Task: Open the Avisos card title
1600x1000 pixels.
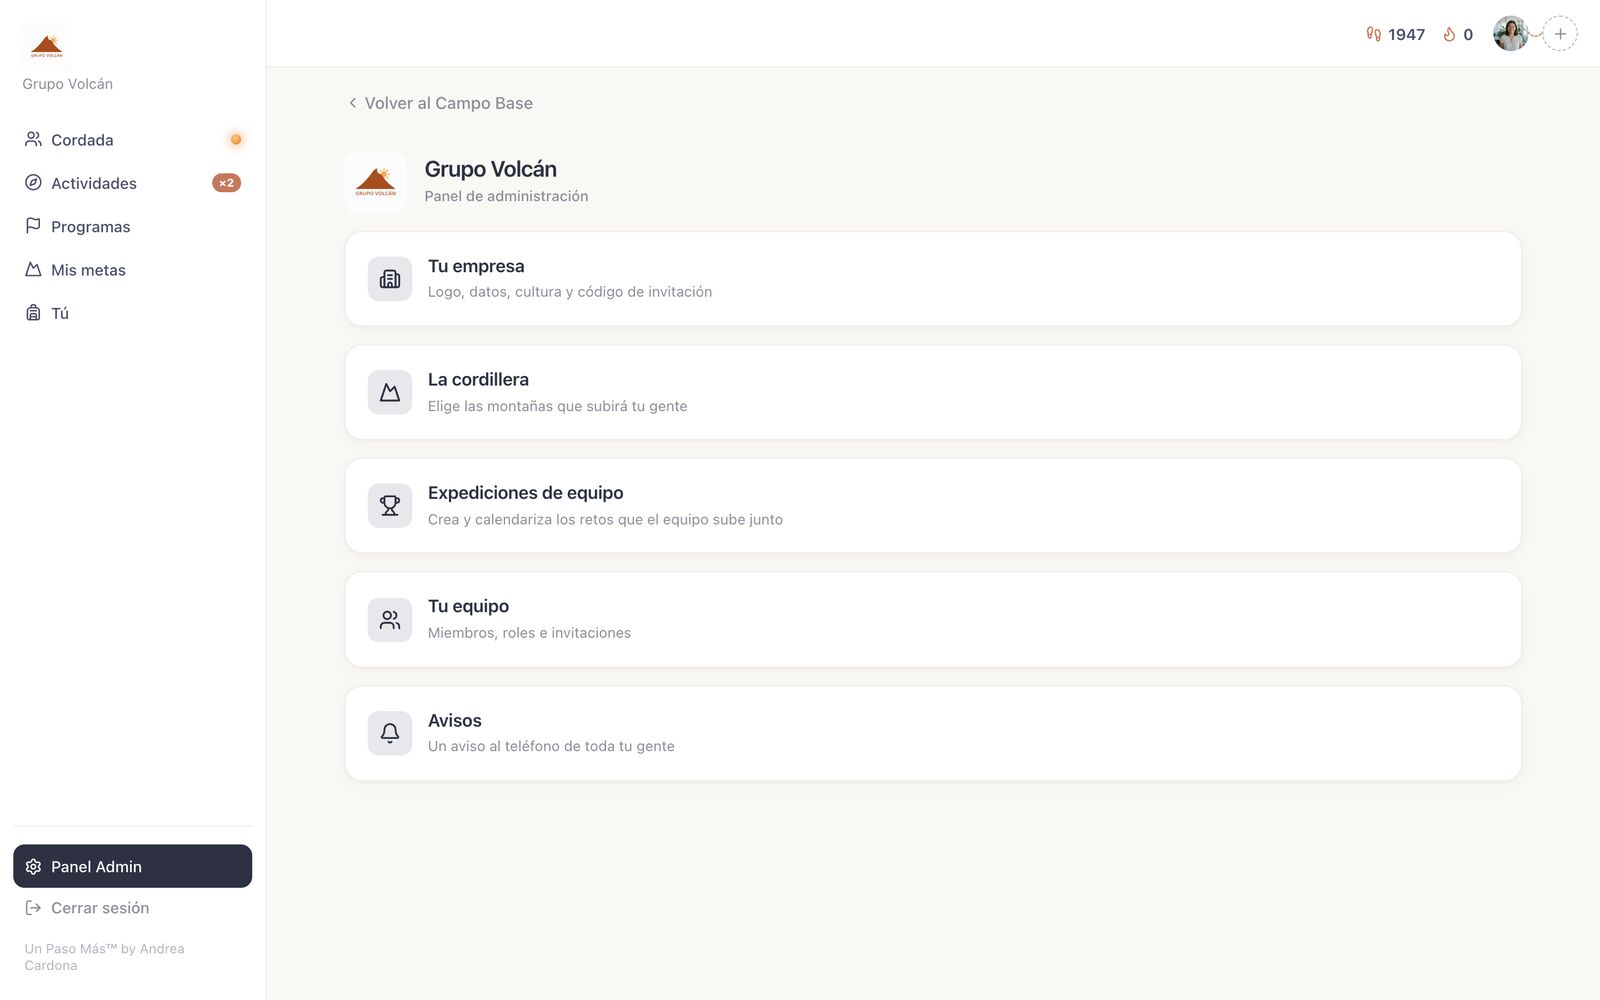Action: (455, 721)
